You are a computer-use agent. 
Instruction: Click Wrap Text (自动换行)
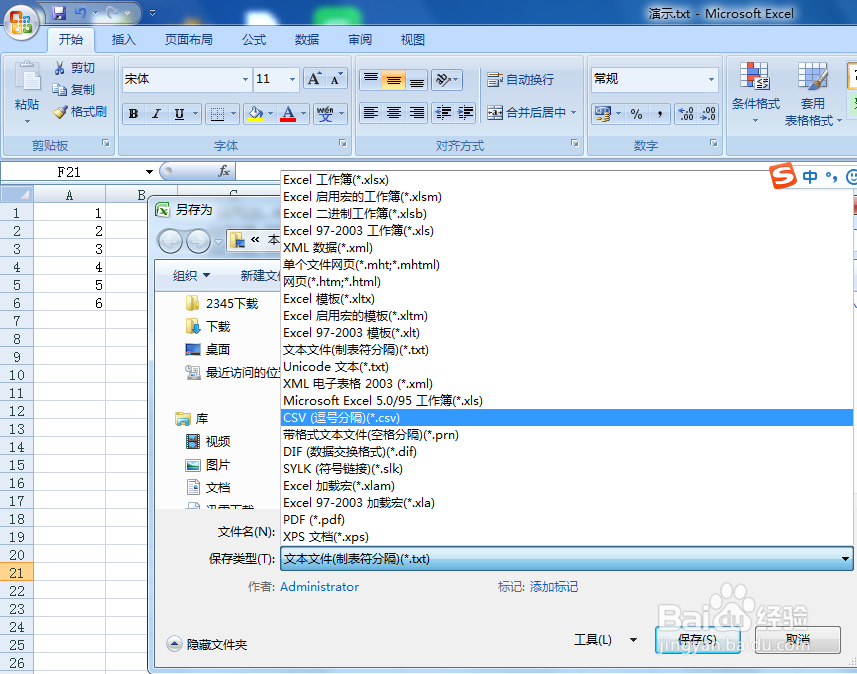521,80
